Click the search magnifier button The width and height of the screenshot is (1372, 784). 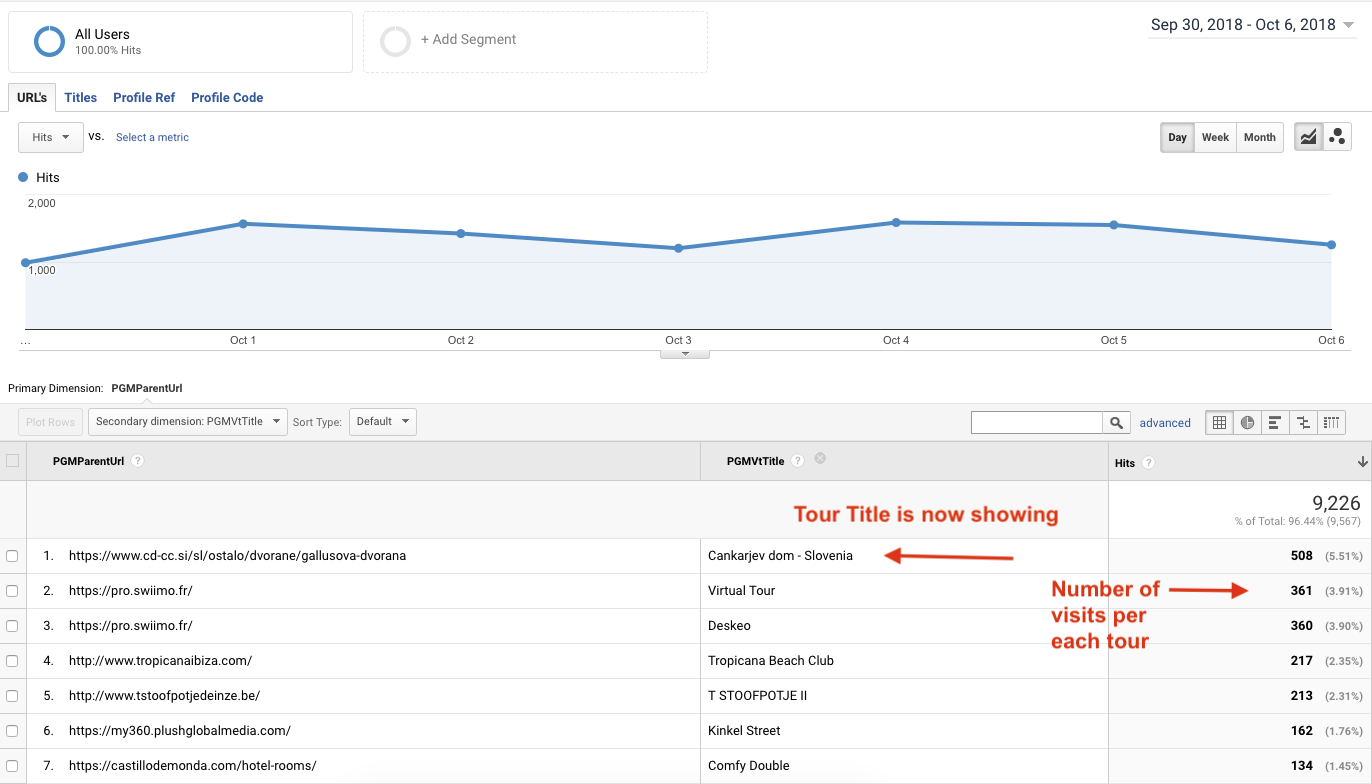coord(1117,422)
